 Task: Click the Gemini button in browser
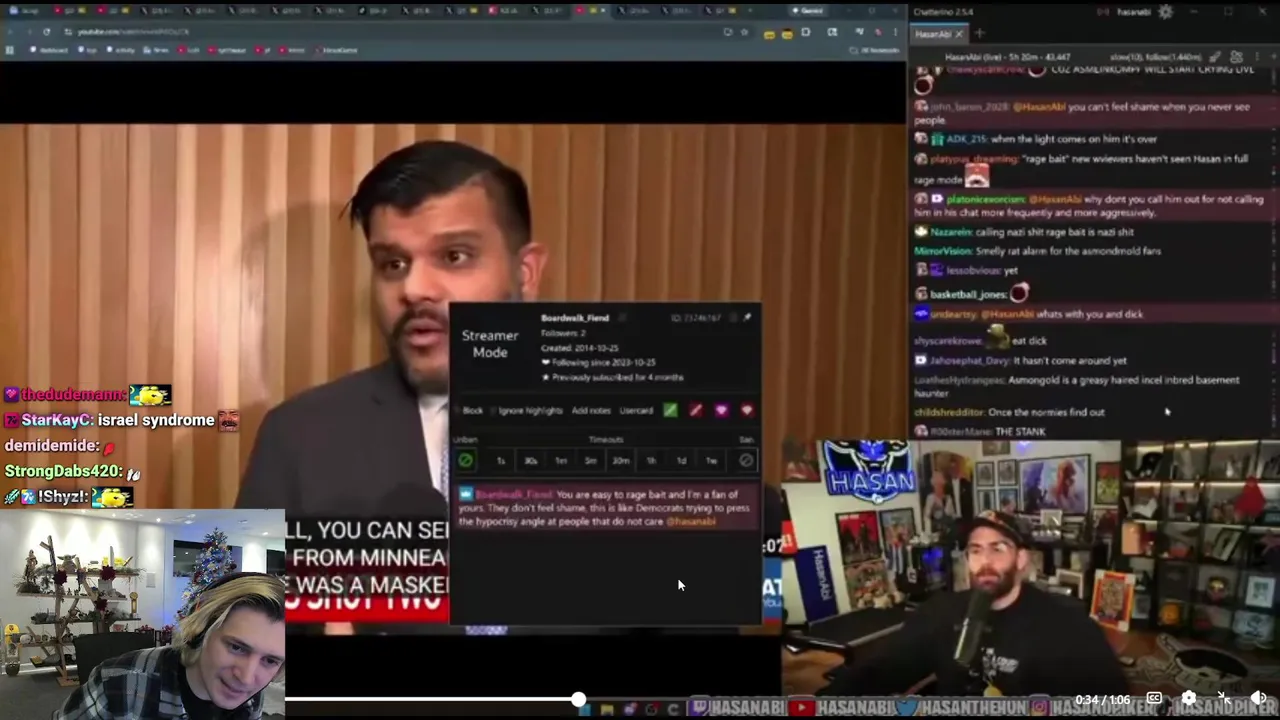click(x=807, y=11)
